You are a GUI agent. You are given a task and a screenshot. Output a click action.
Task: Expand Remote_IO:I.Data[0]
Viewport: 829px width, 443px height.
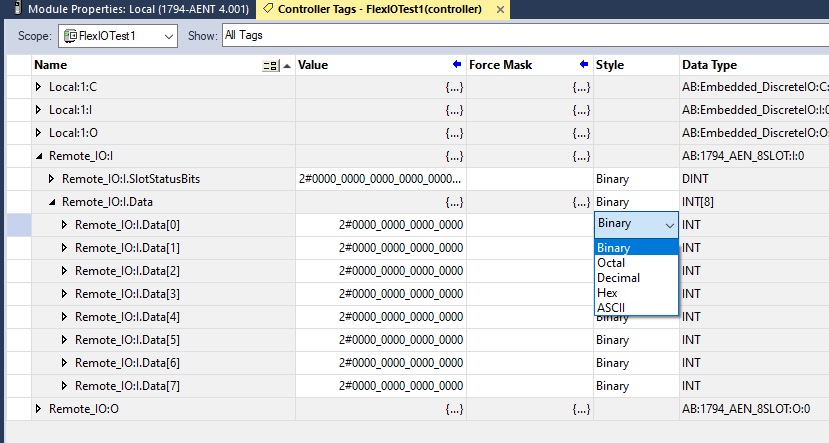tap(64, 225)
